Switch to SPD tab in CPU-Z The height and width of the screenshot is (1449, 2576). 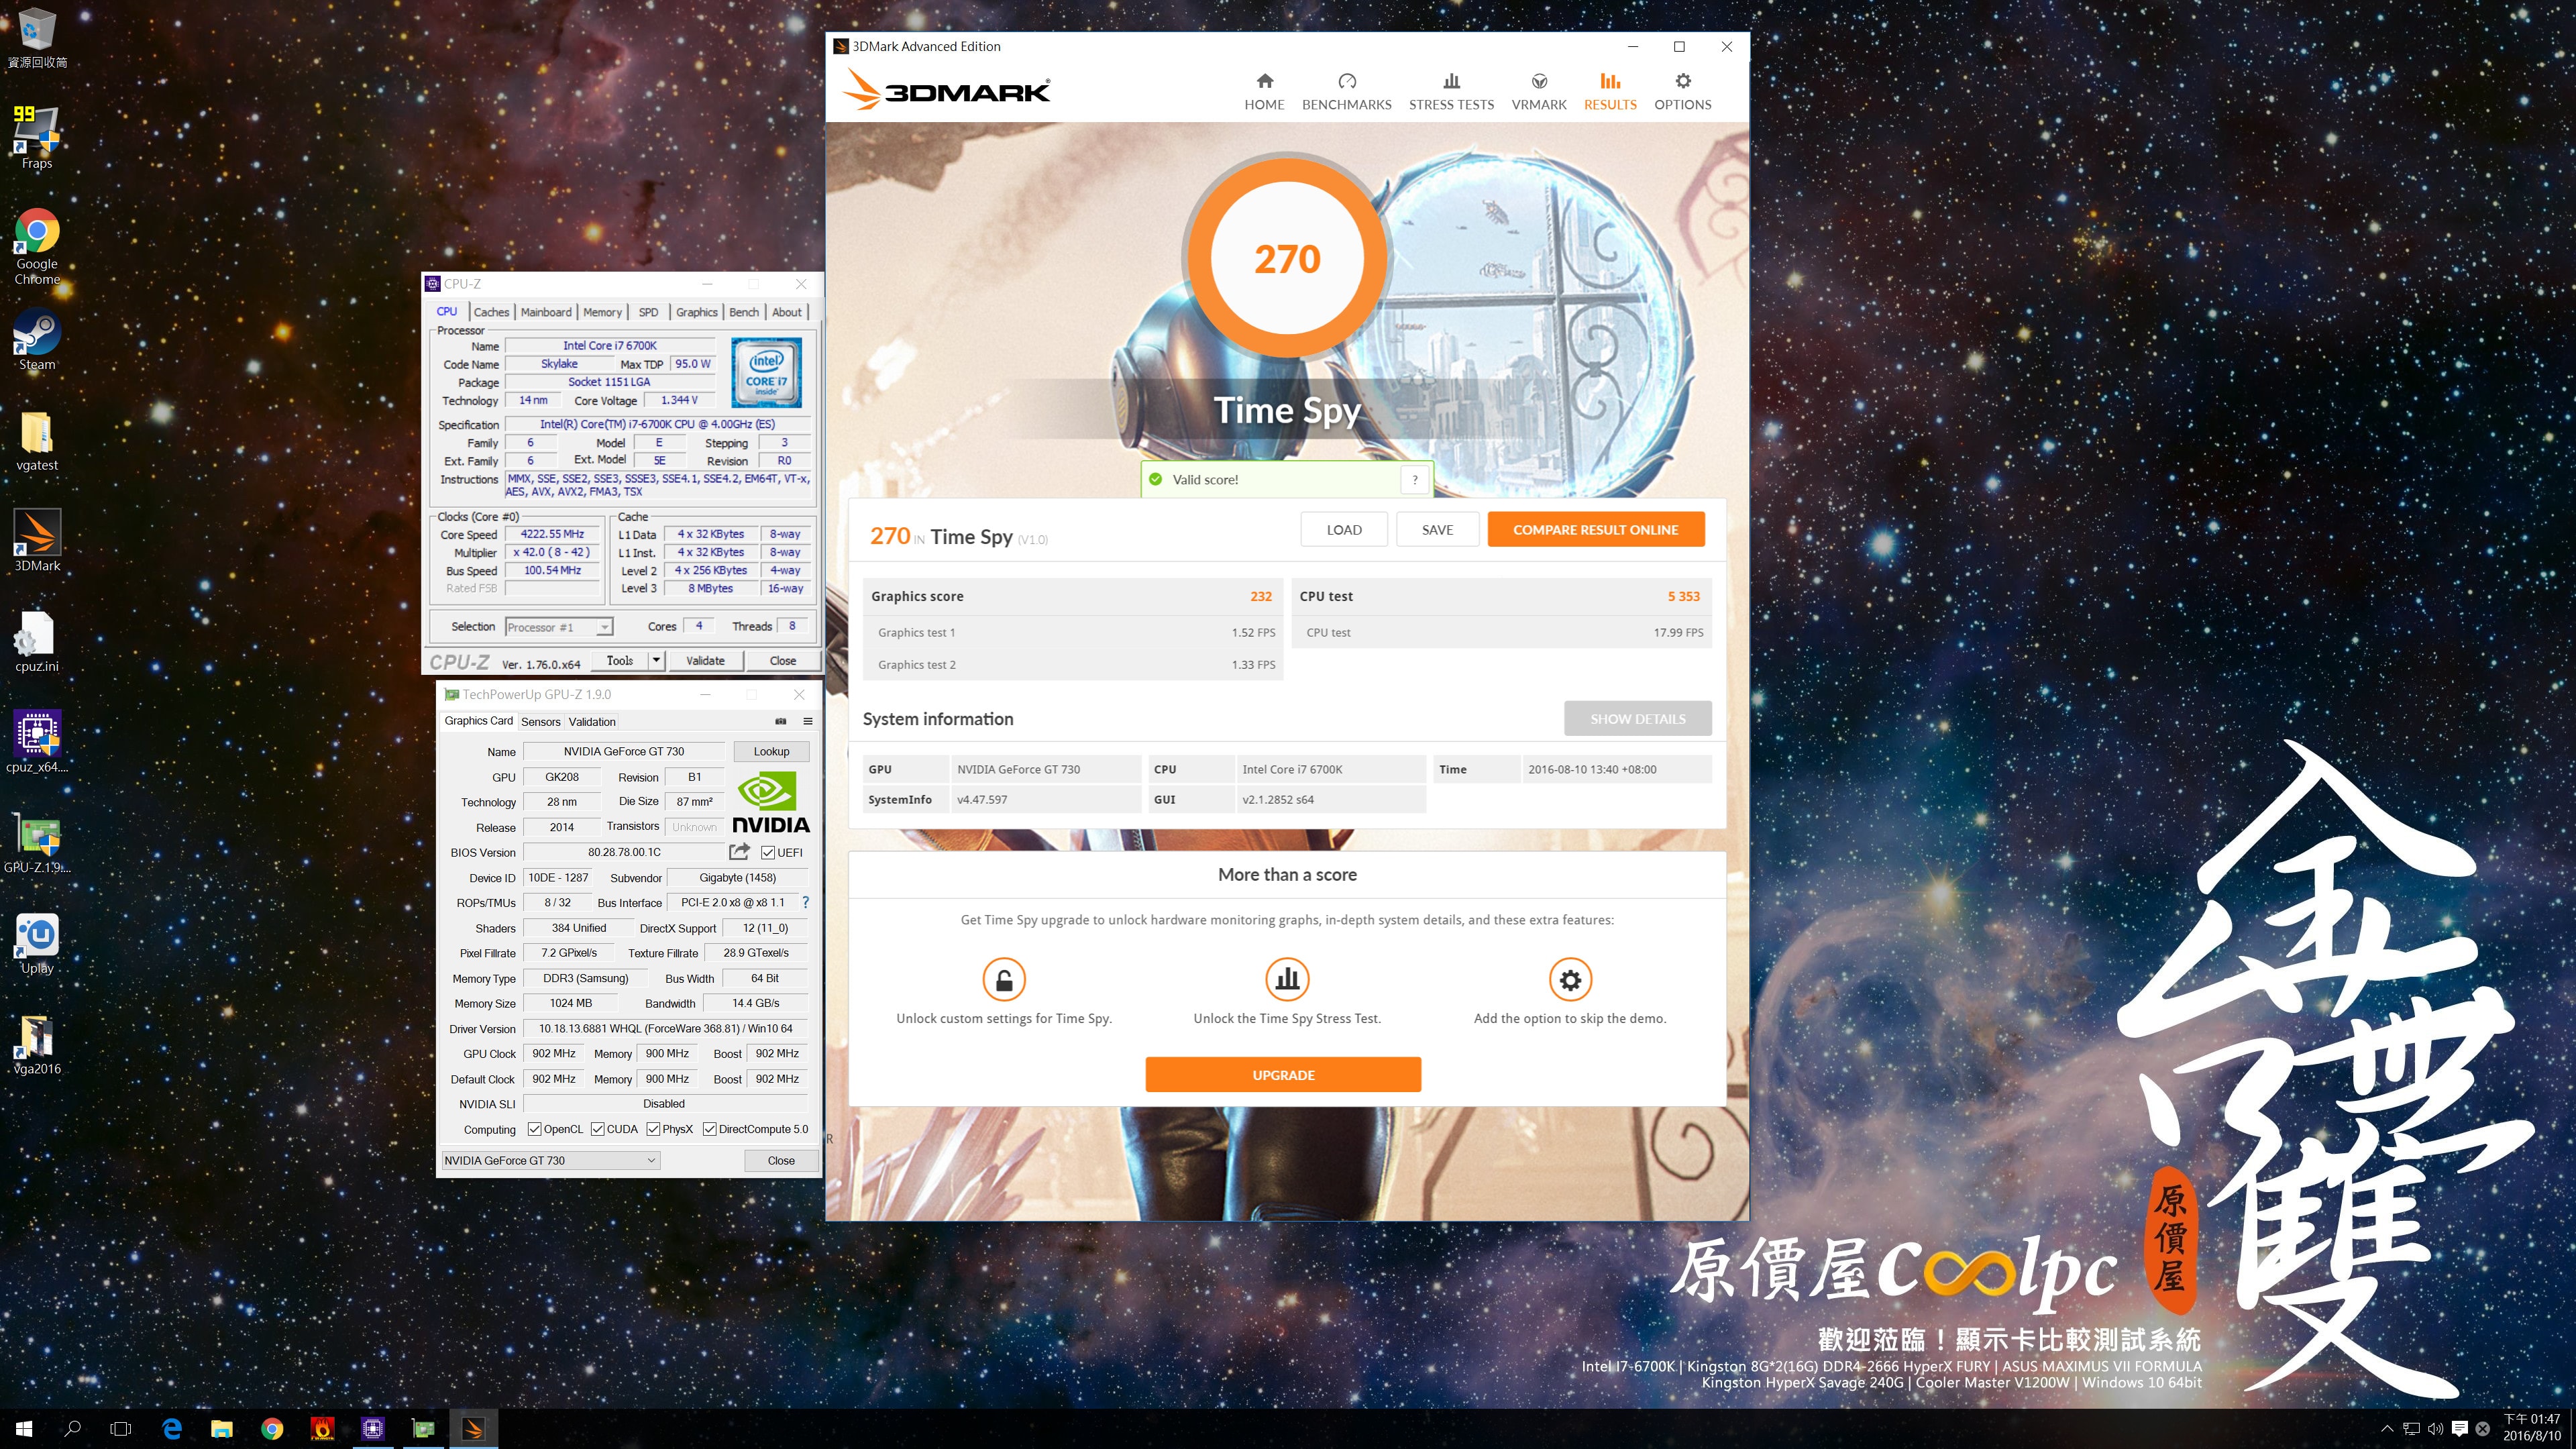coord(648,312)
